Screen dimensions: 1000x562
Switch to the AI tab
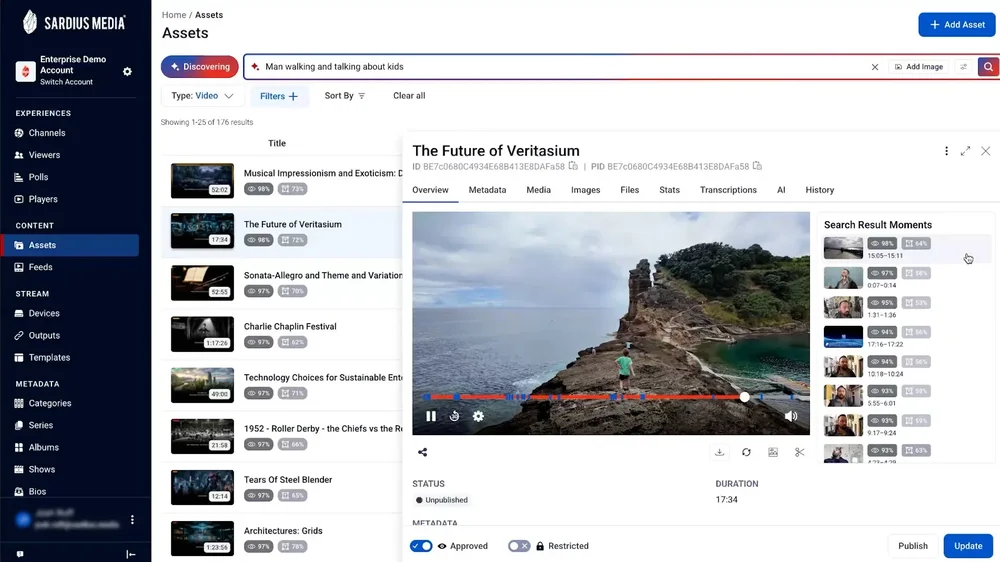(781, 190)
